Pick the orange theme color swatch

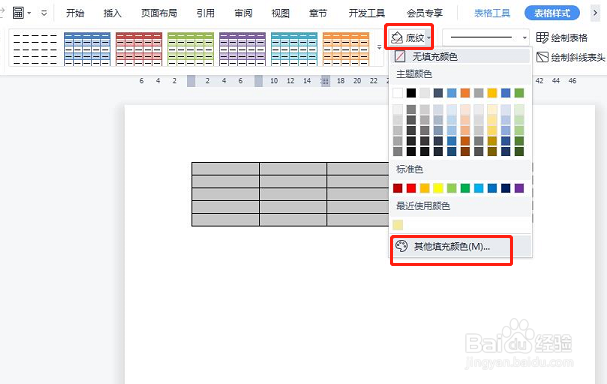pyautogui.click(x=465, y=93)
